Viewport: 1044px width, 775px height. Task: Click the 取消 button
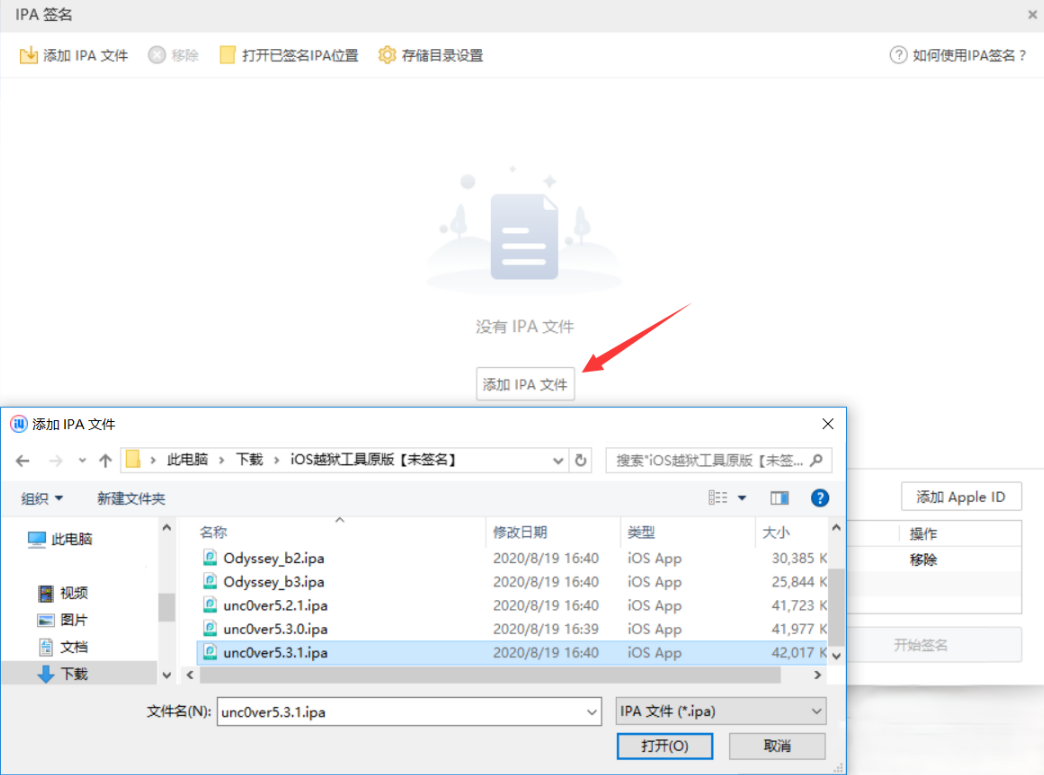(x=777, y=746)
